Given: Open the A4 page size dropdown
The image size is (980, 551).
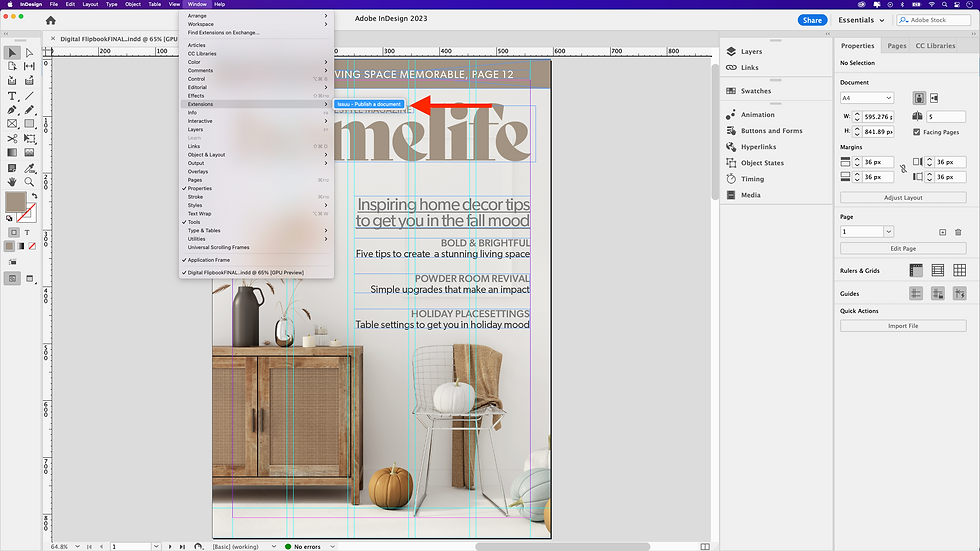Looking at the screenshot, I should [x=867, y=98].
